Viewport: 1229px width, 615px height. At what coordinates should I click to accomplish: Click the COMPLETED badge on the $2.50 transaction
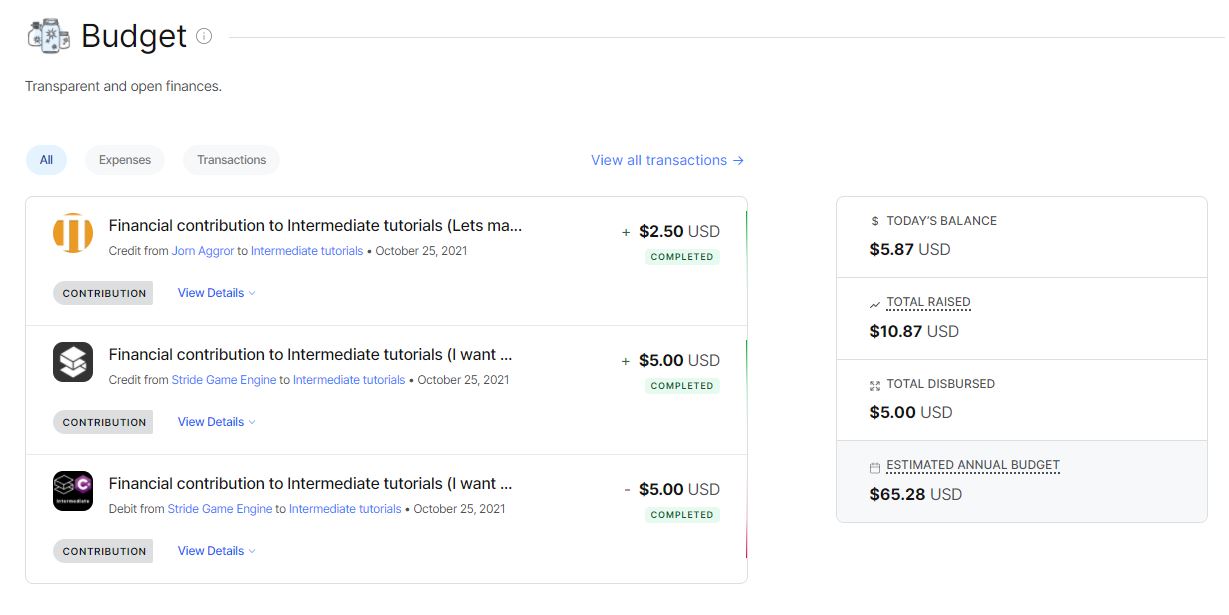coord(682,257)
